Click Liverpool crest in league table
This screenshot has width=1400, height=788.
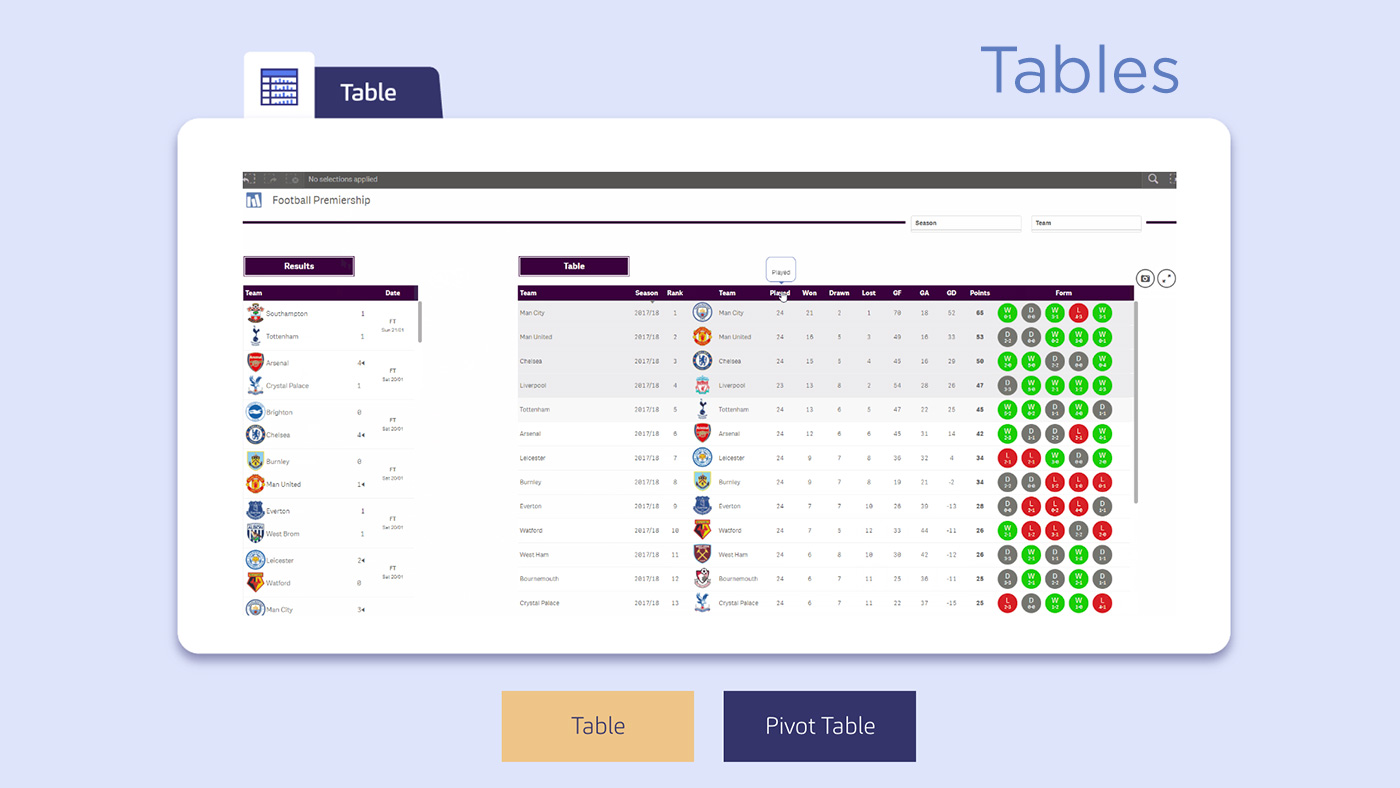pyautogui.click(x=702, y=385)
